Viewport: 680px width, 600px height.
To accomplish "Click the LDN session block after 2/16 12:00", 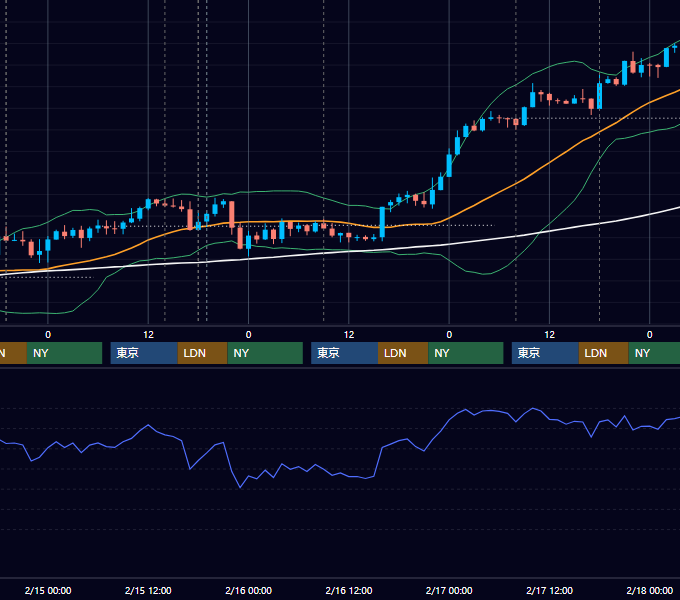I will coord(403,353).
